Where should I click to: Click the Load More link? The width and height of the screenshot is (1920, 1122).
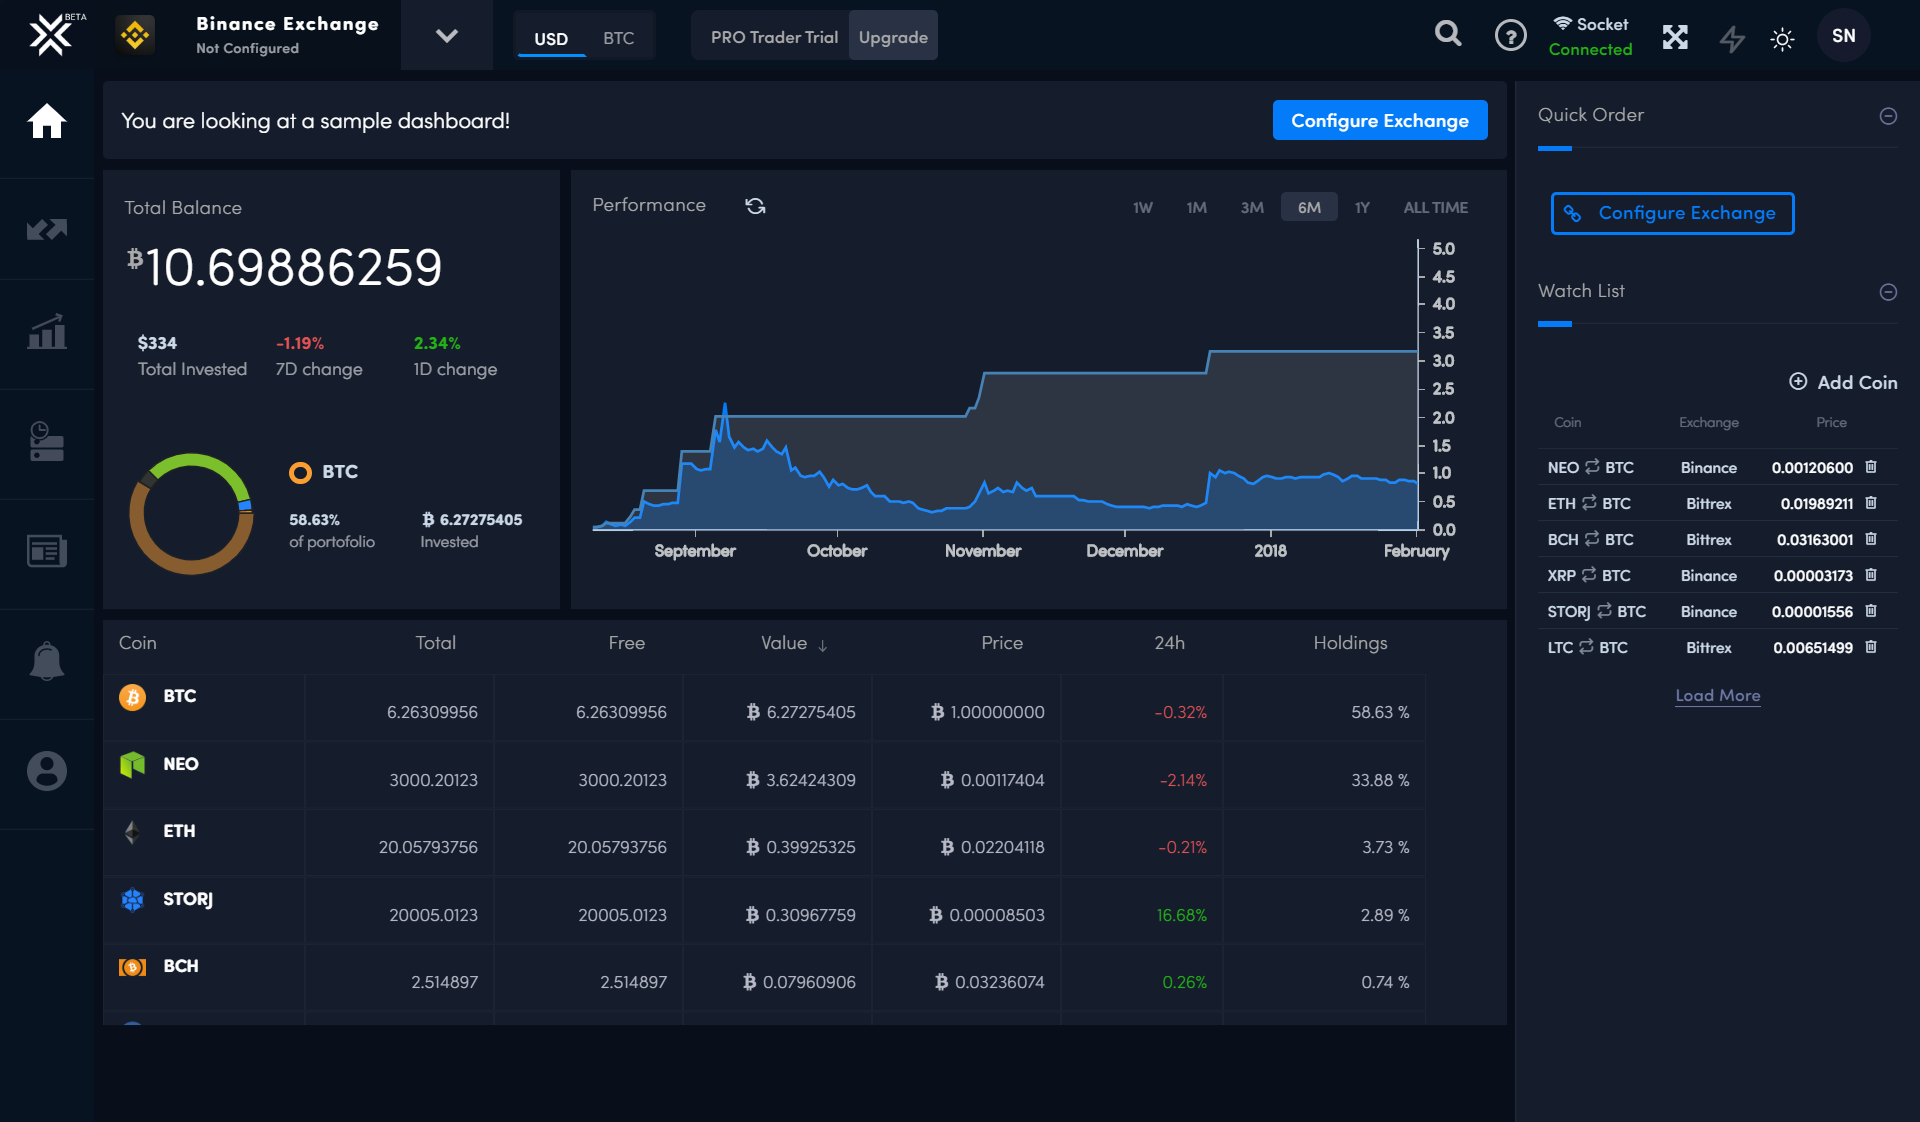coord(1717,693)
